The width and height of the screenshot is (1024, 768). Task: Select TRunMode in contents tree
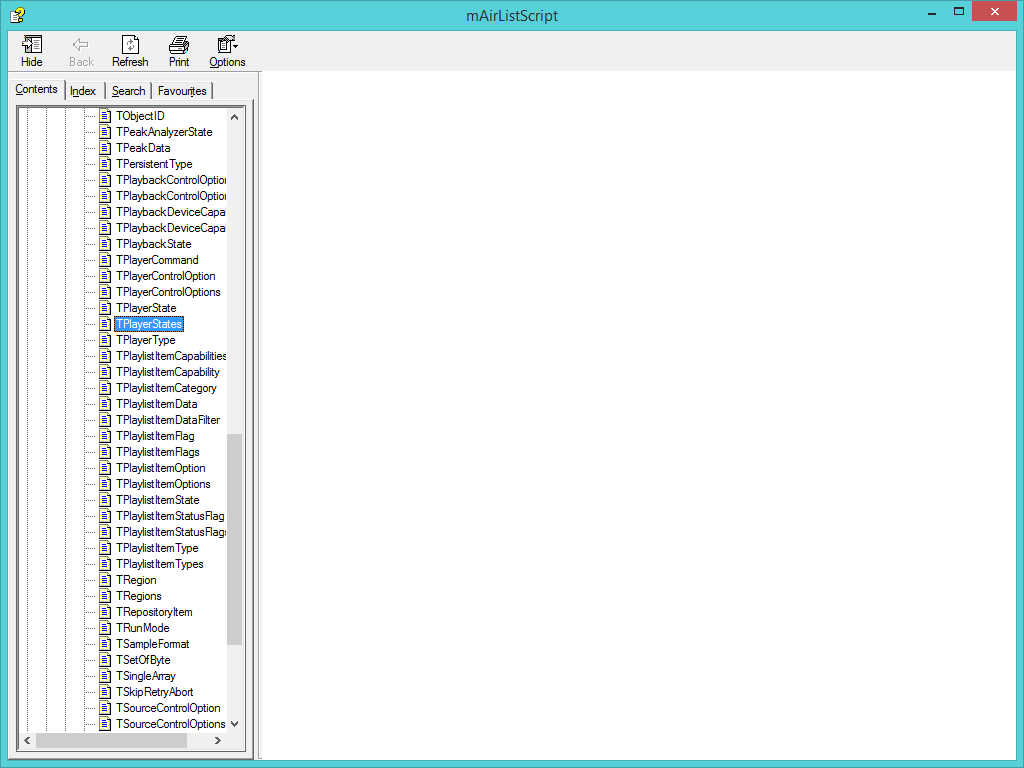click(143, 628)
